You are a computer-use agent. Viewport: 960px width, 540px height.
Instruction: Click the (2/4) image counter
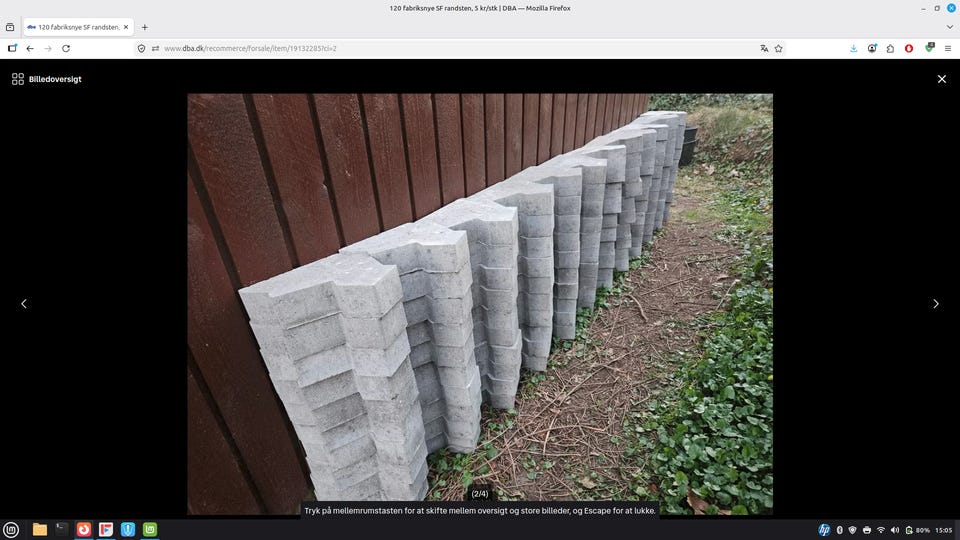pyautogui.click(x=480, y=493)
